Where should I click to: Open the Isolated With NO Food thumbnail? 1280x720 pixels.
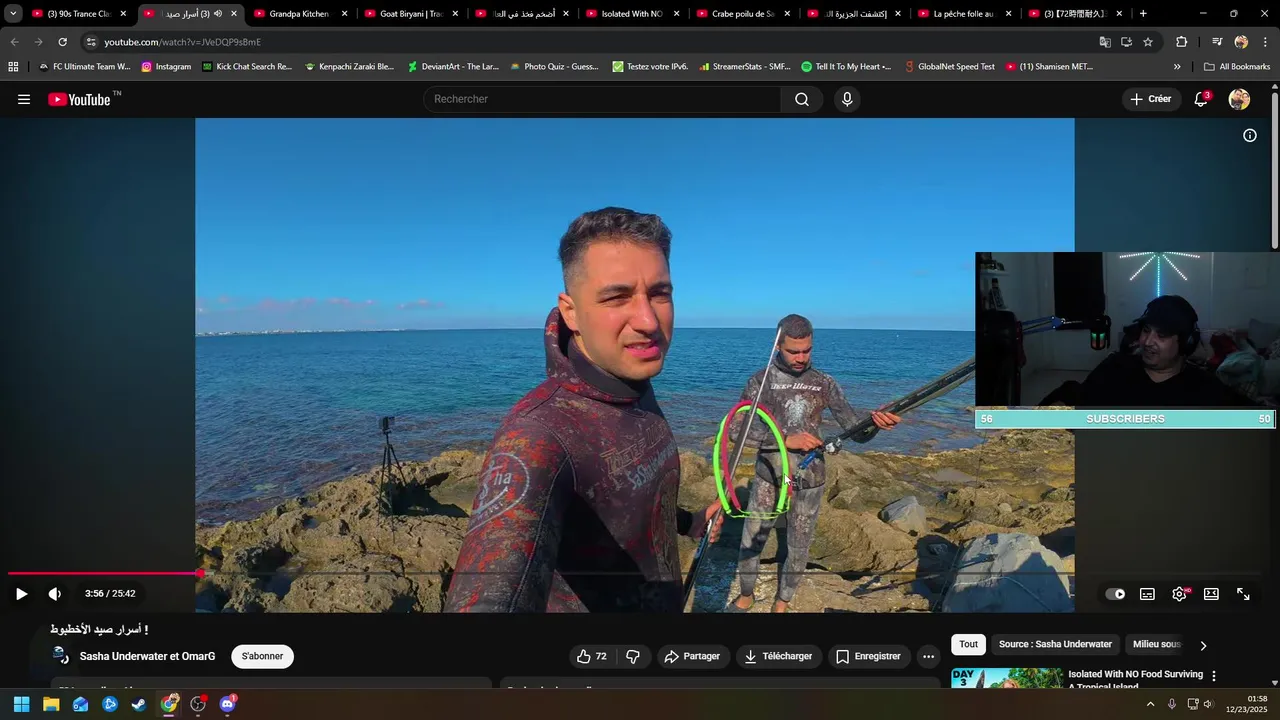(x=1006, y=678)
